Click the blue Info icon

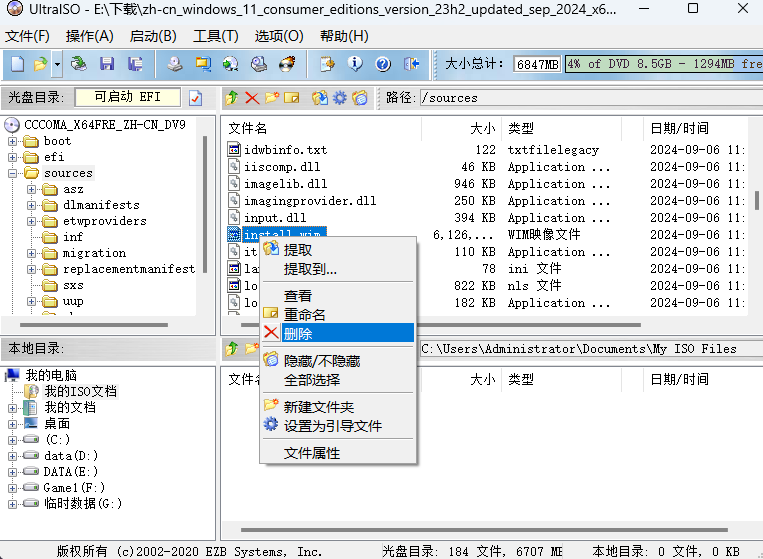pyautogui.click(x=355, y=64)
